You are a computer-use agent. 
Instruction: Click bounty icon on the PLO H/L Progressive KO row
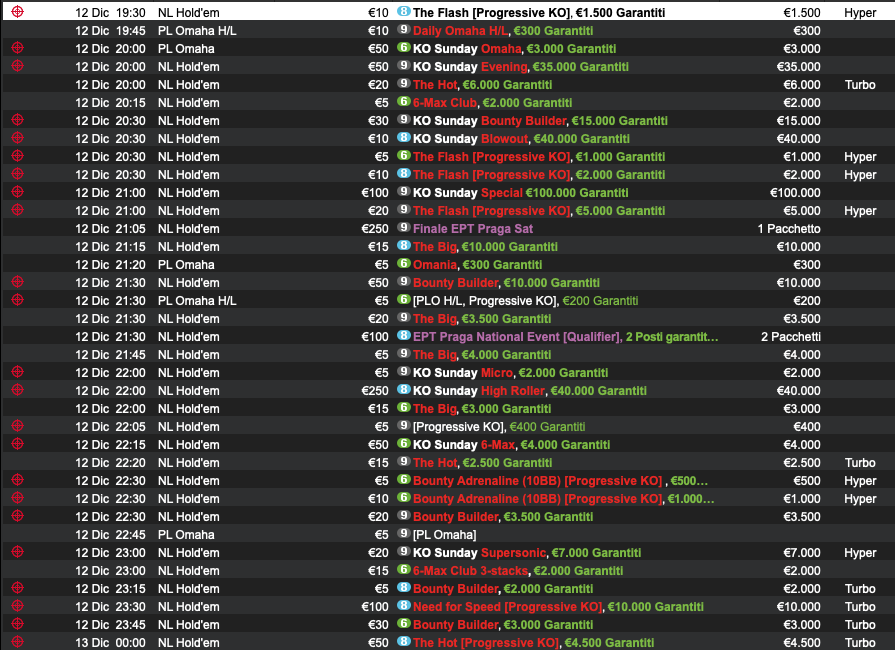[x=17, y=300]
